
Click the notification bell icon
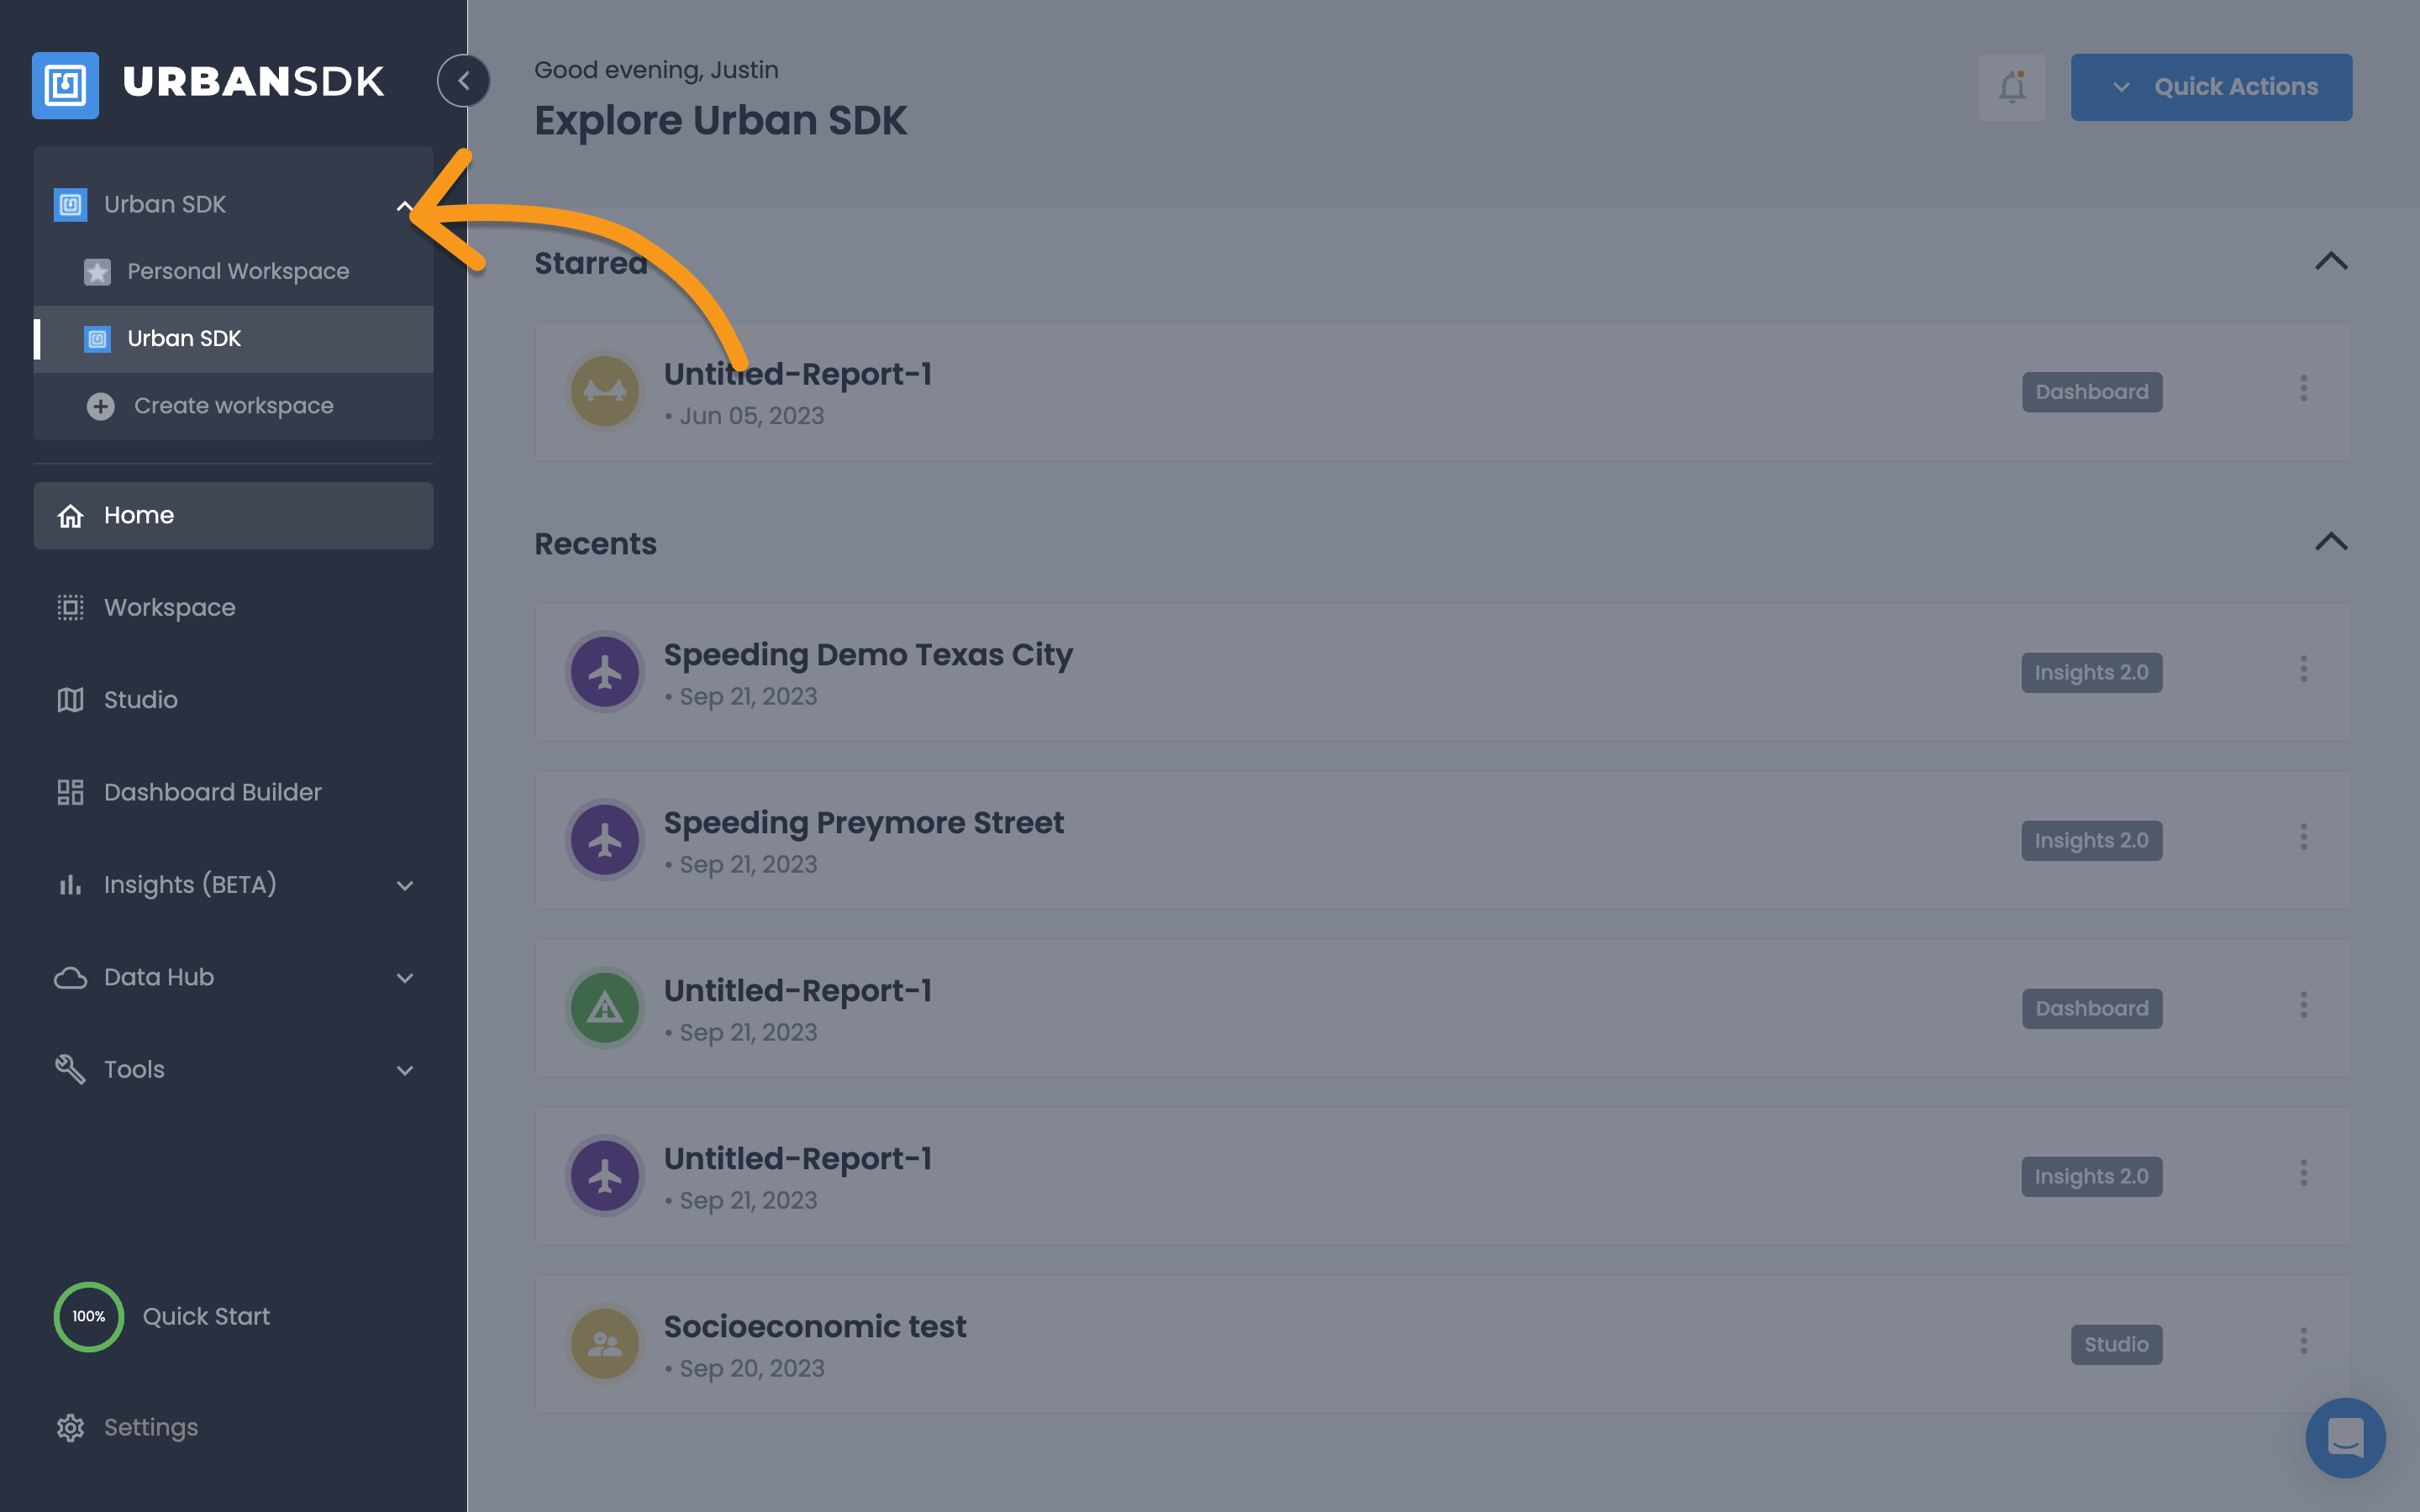2012,87
